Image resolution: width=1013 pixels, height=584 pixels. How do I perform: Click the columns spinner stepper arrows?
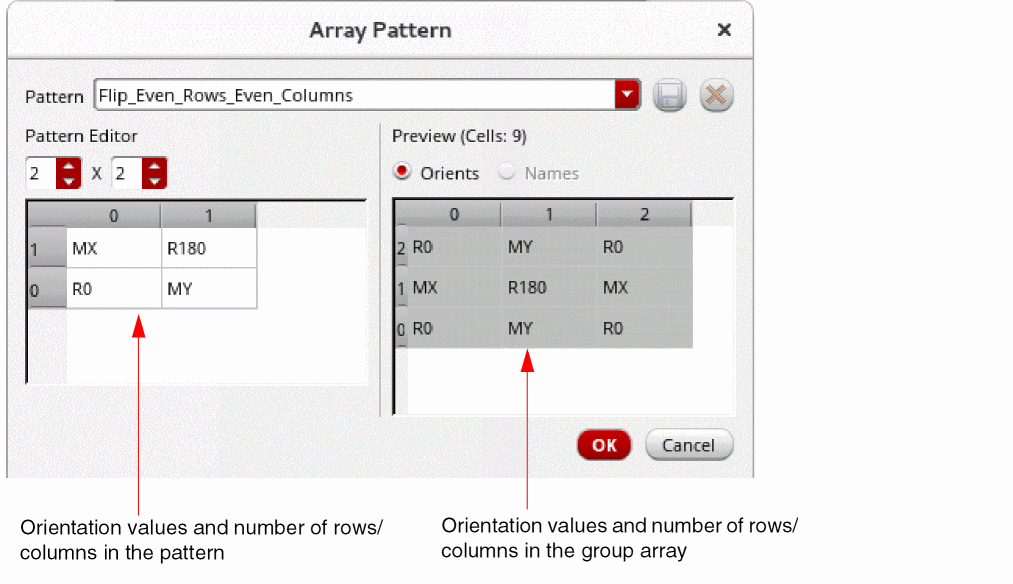(154, 173)
